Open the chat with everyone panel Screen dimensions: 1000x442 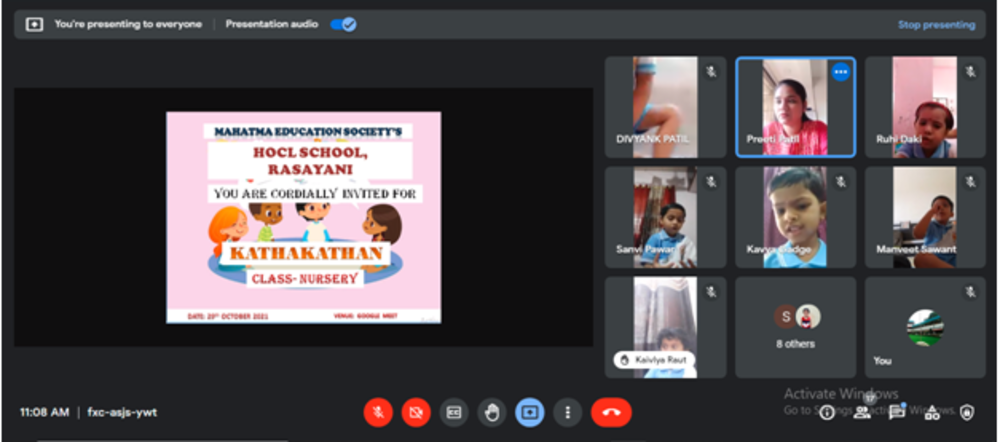(x=897, y=412)
